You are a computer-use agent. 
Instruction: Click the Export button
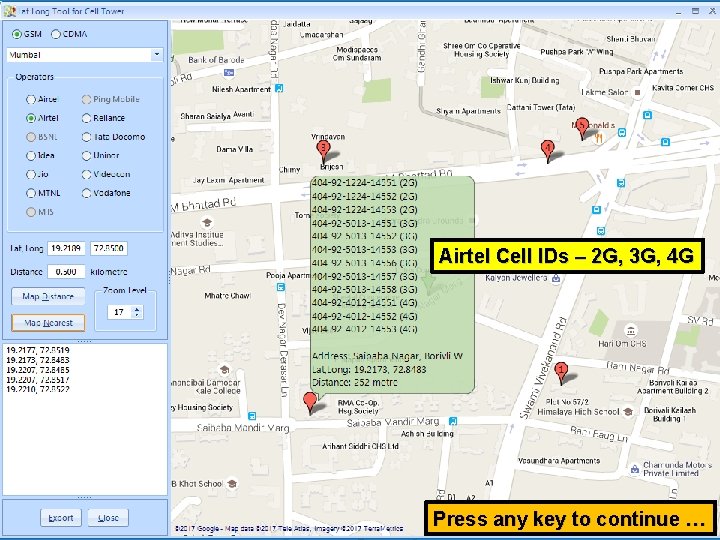[61, 518]
